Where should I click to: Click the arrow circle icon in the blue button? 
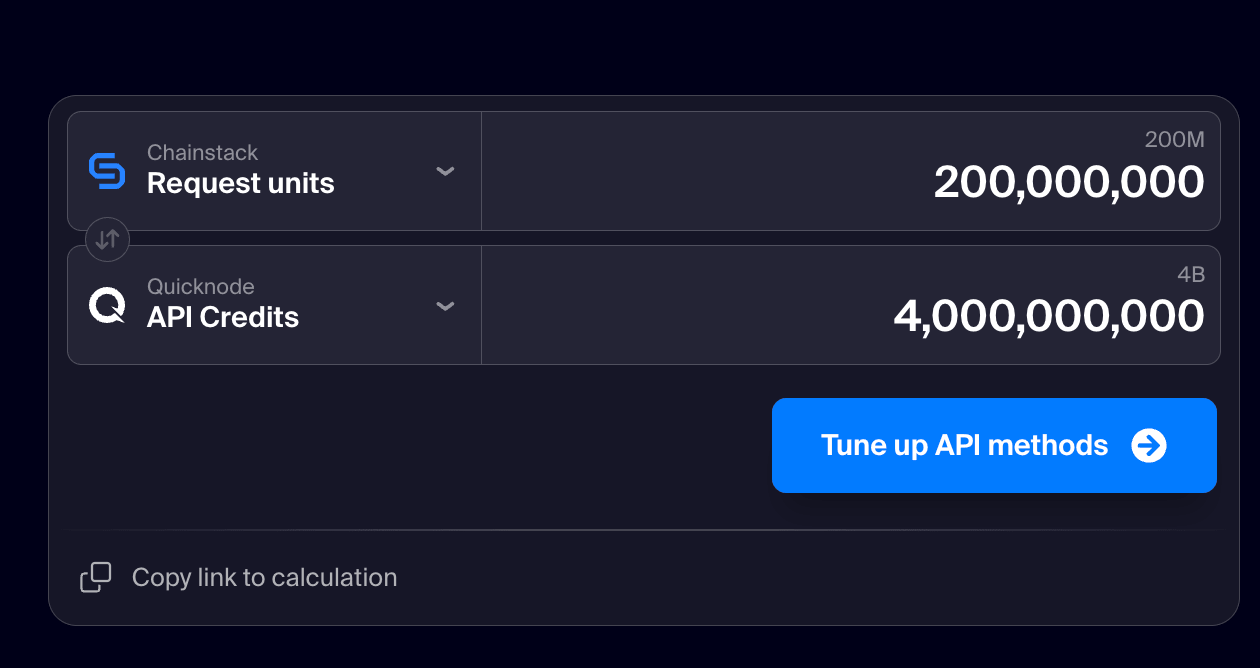click(x=1149, y=446)
